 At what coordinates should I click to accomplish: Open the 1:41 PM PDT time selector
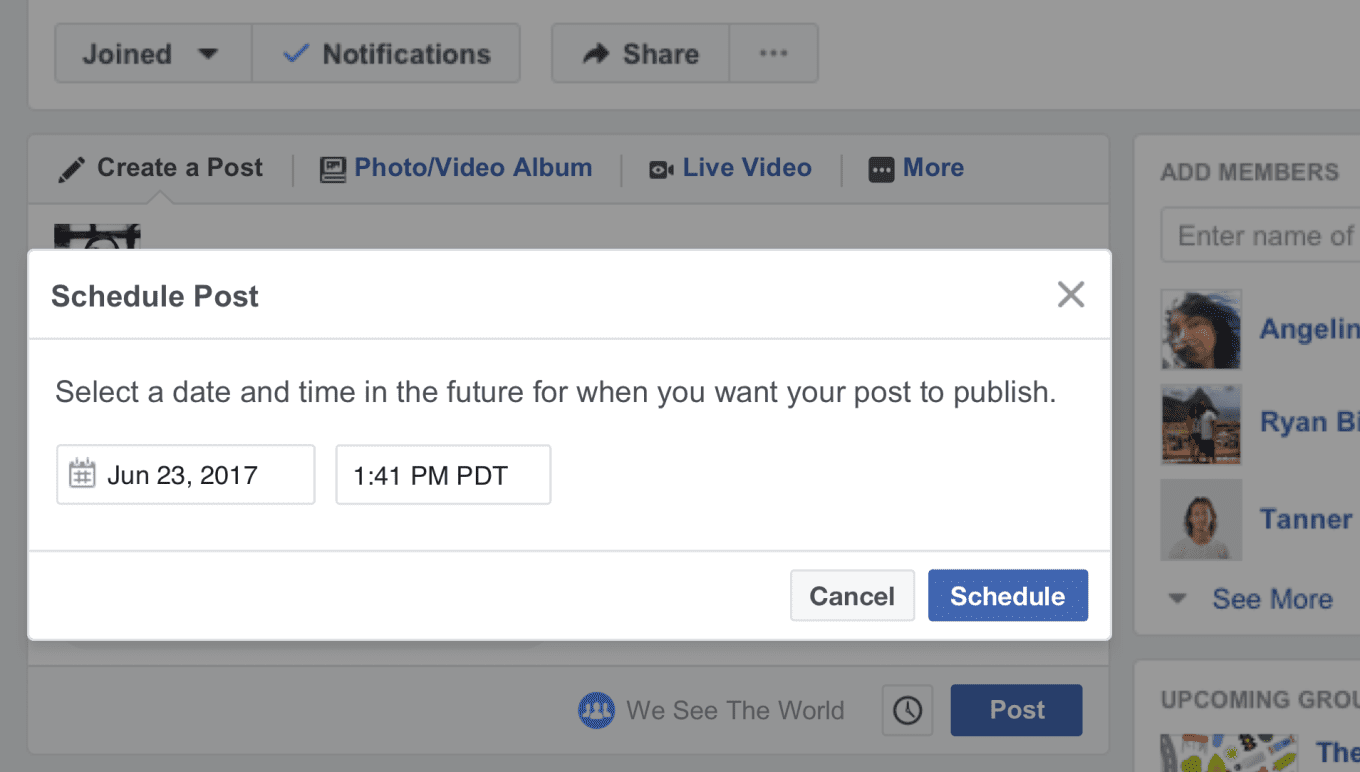[442, 474]
